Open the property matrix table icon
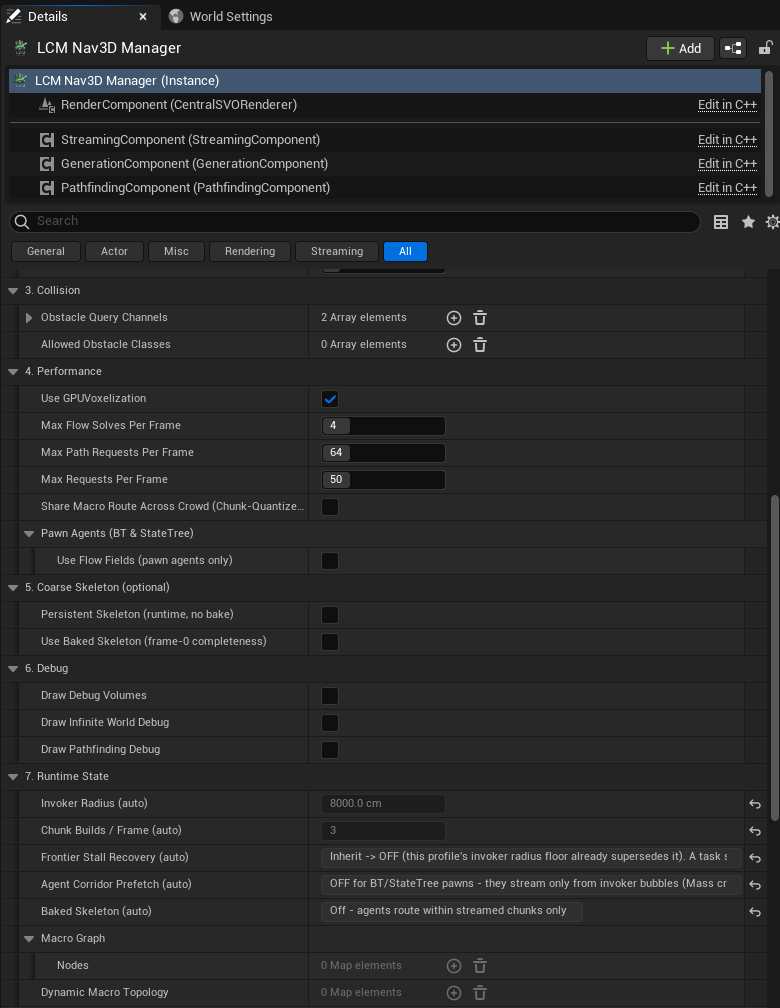 pyautogui.click(x=721, y=222)
